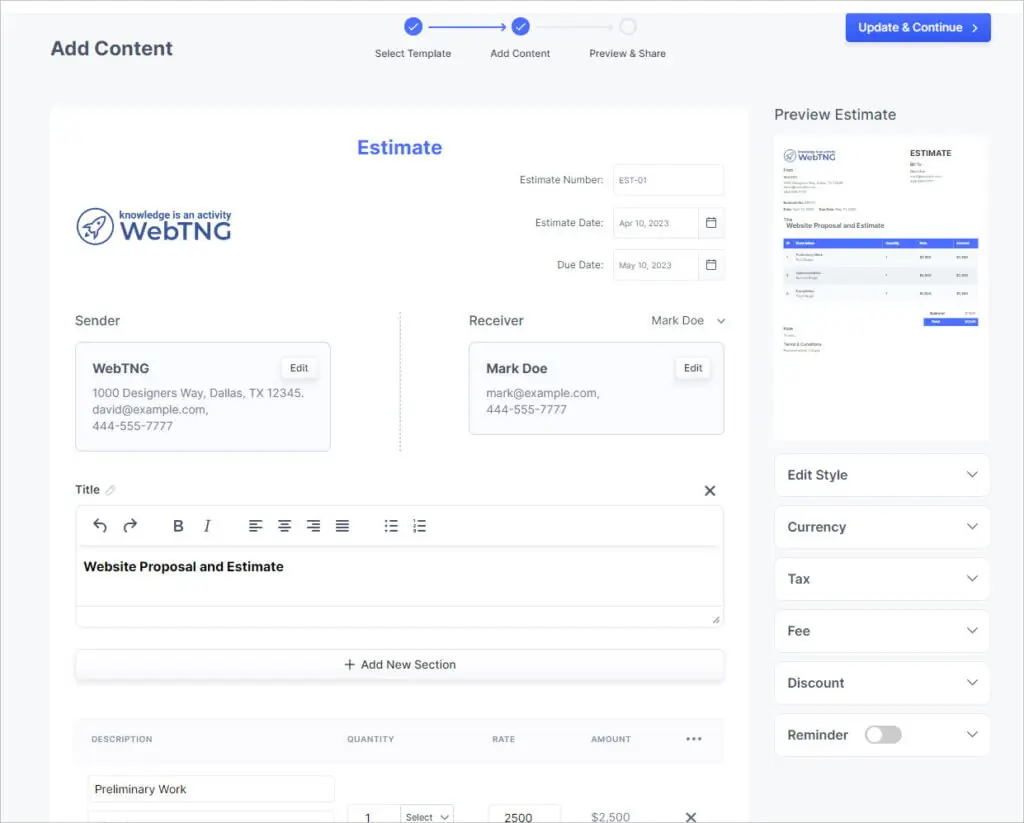Open the three-dot menu on the items table
The width and height of the screenshot is (1024, 823).
[694, 738]
